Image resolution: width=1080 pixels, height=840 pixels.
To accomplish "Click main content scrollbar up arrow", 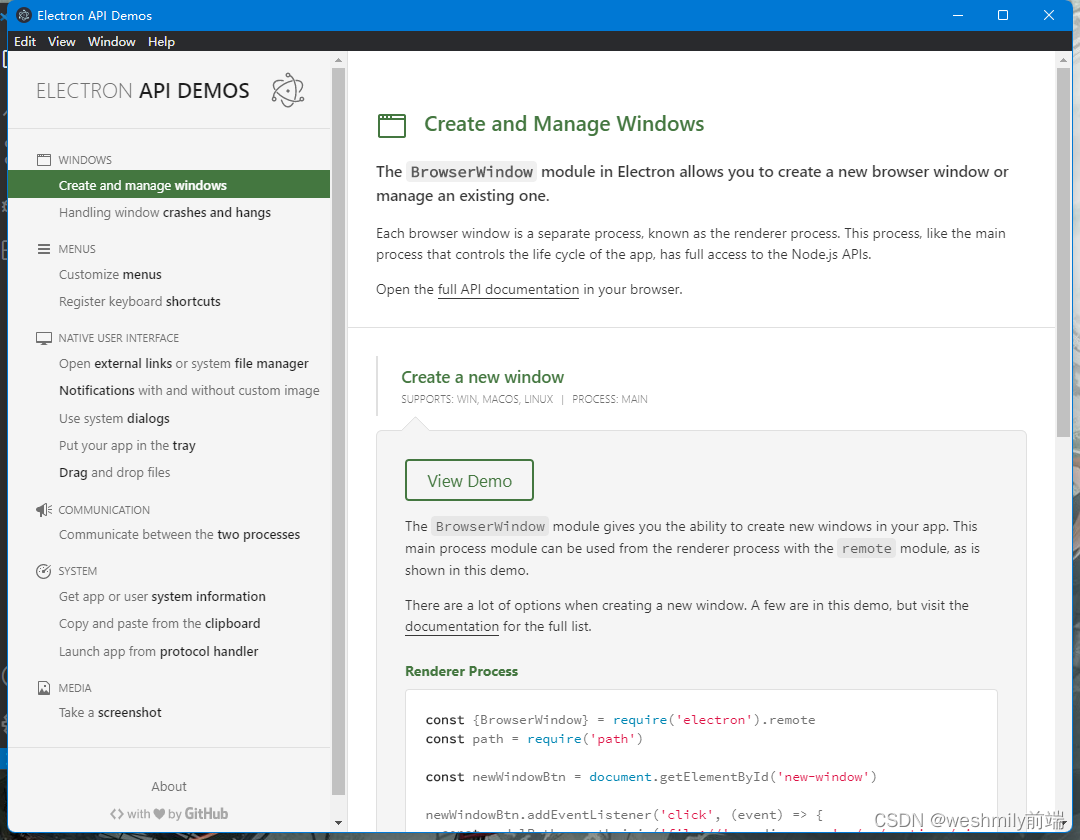I will pyautogui.click(x=1063, y=60).
